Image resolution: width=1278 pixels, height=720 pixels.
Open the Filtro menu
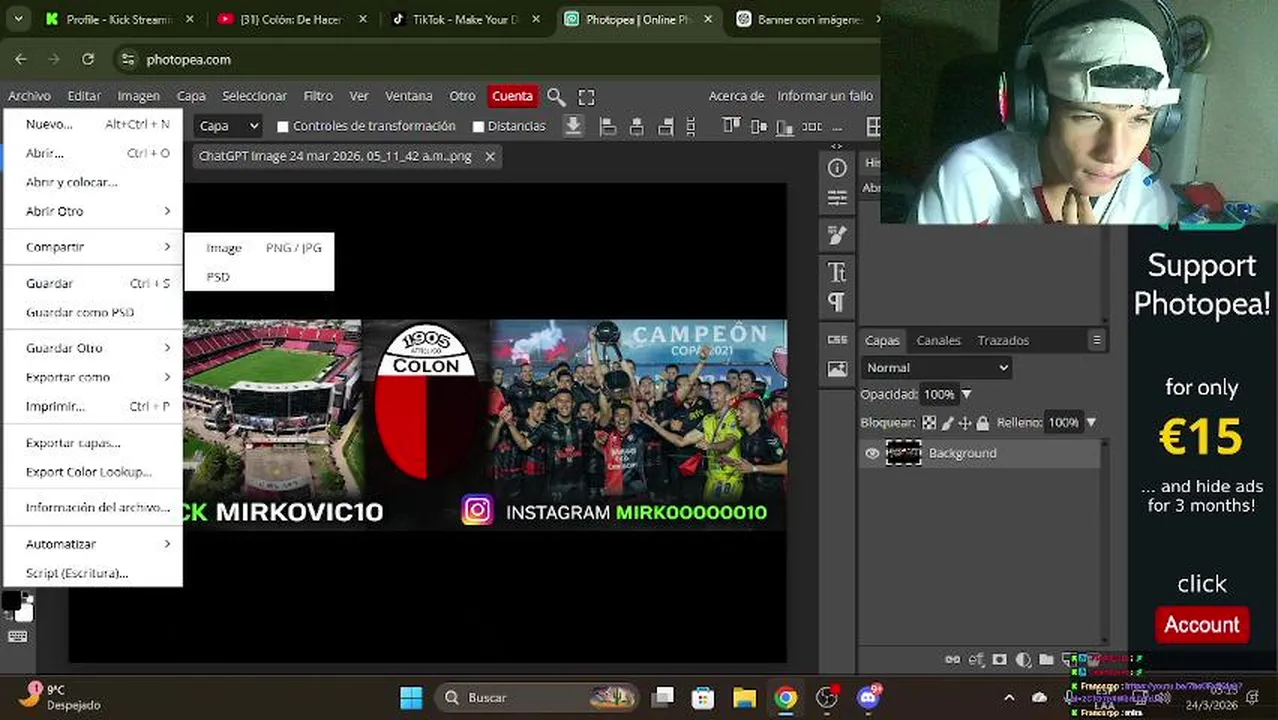[318, 96]
